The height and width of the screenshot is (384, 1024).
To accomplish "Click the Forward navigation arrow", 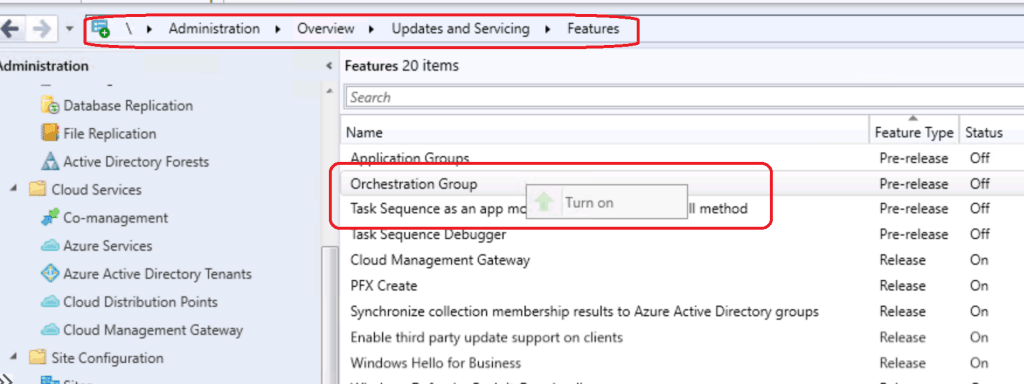I will [41, 29].
